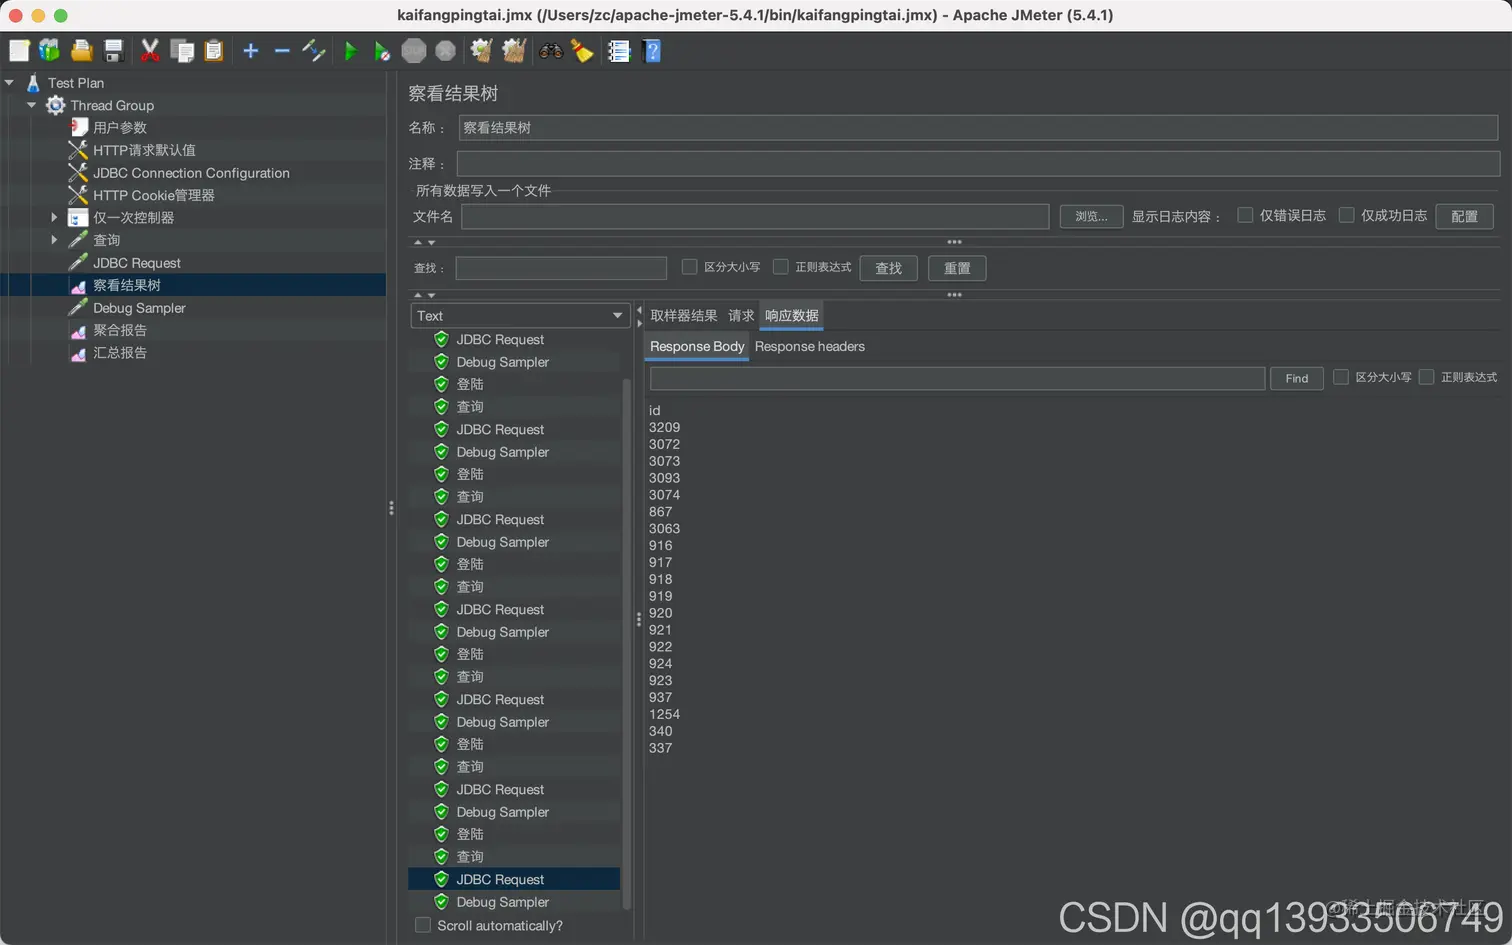
Task: Create a new test plan via toolbar icon
Action: 19,51
